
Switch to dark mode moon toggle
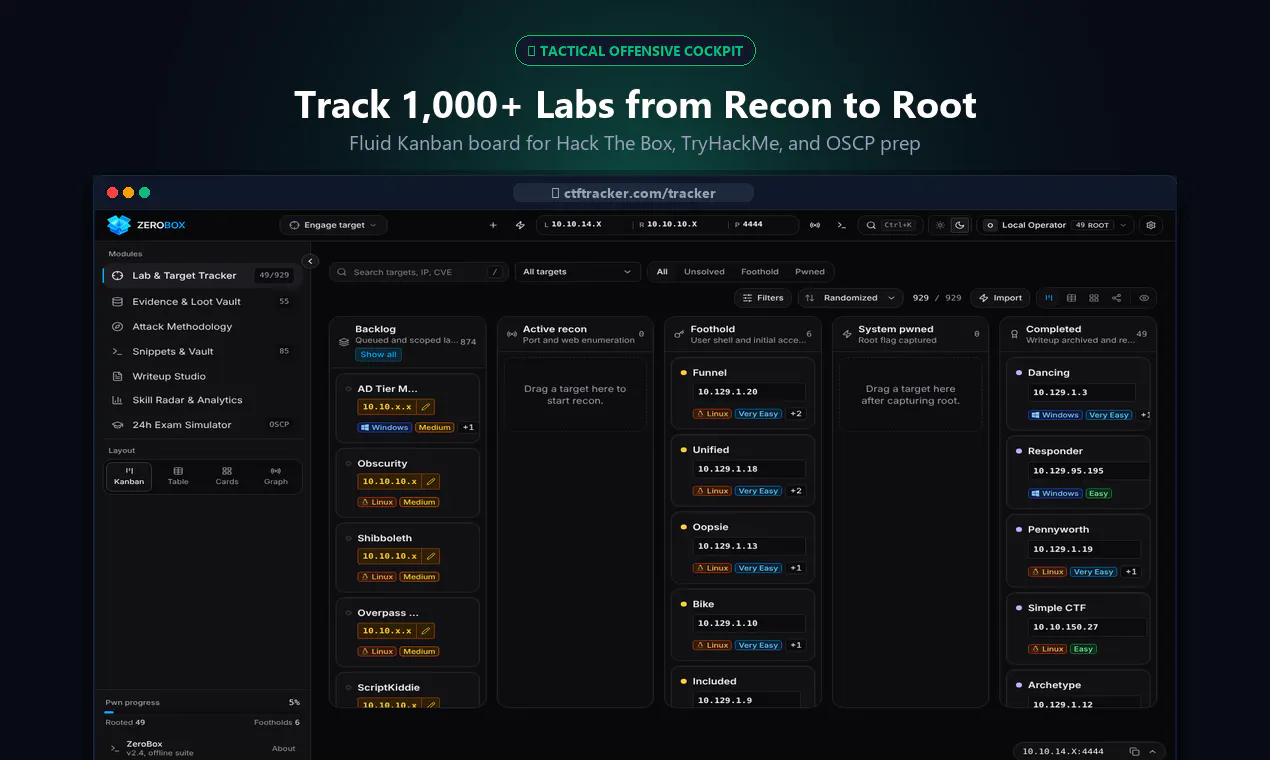(960, 225)
